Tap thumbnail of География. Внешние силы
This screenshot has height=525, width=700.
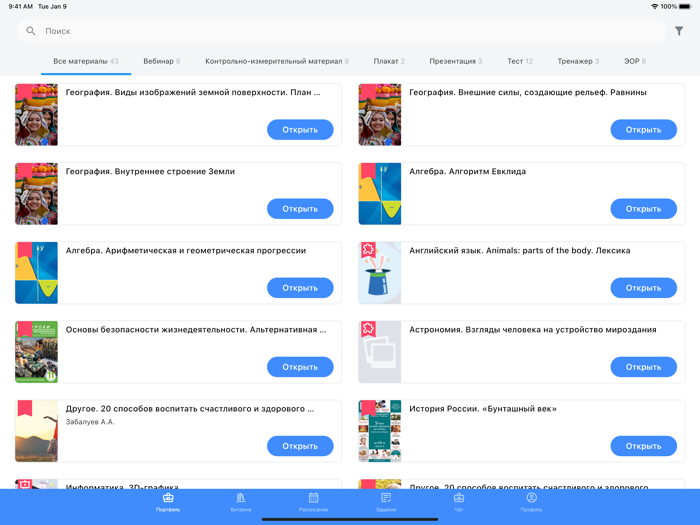click(x=379, y=114)
